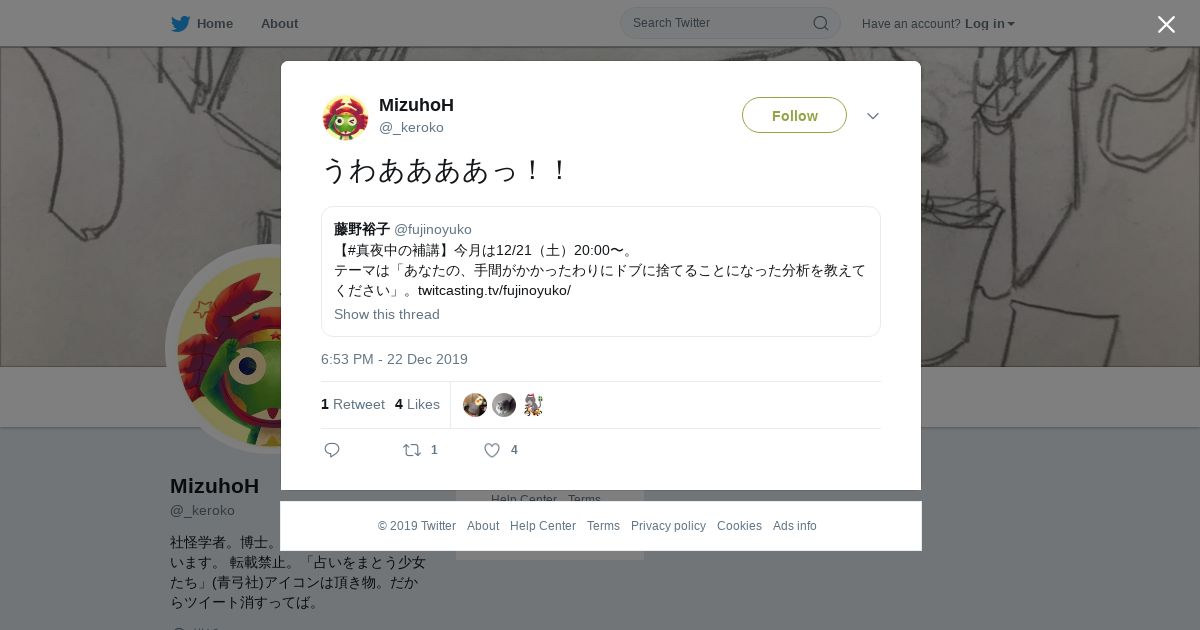This screenshot has width=1200, height=630.
Task: Click second liker's gray avatar
Action: pyautogui.click(x=504, y=405)
